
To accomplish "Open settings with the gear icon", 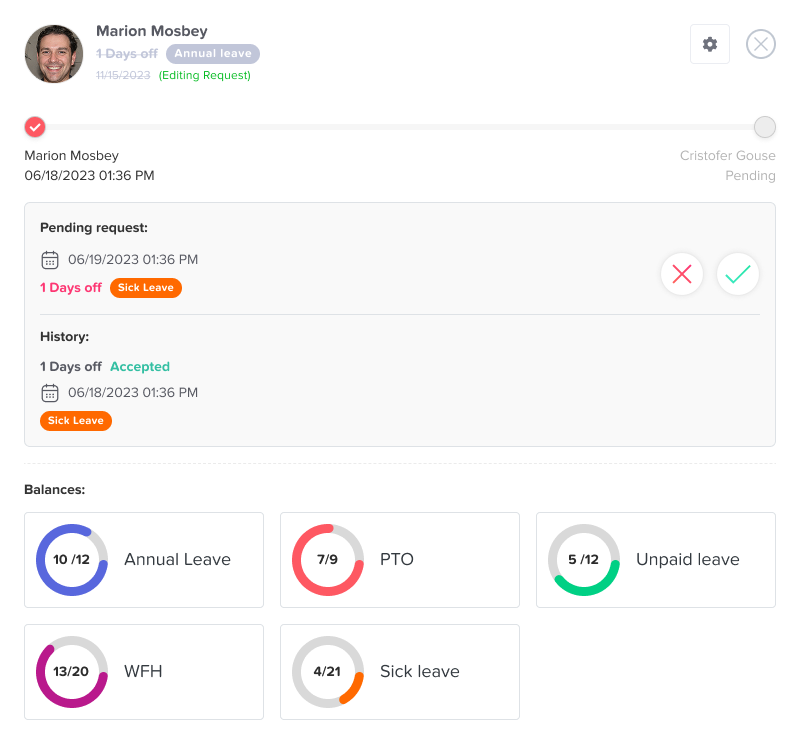I will [710, 44].
